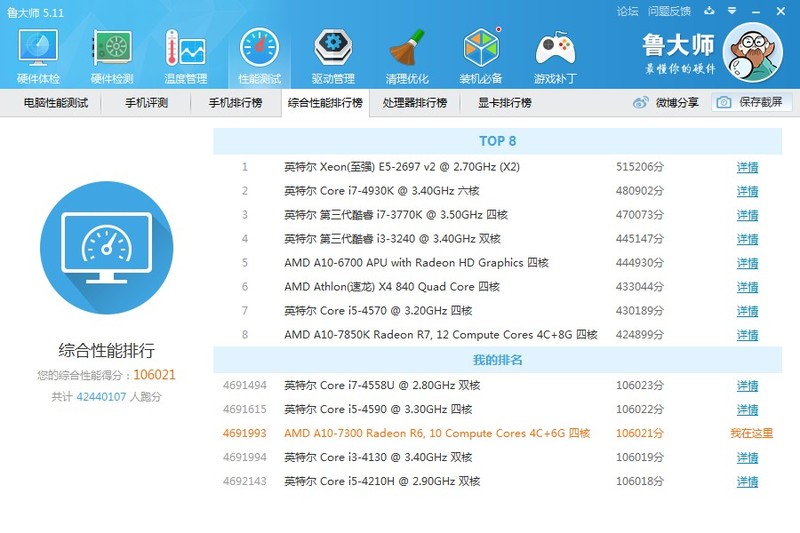This screenshot has width=800, height=533.
Task: Open the 硬件体检 hardware checkup icon
Action: pos(38,47)
